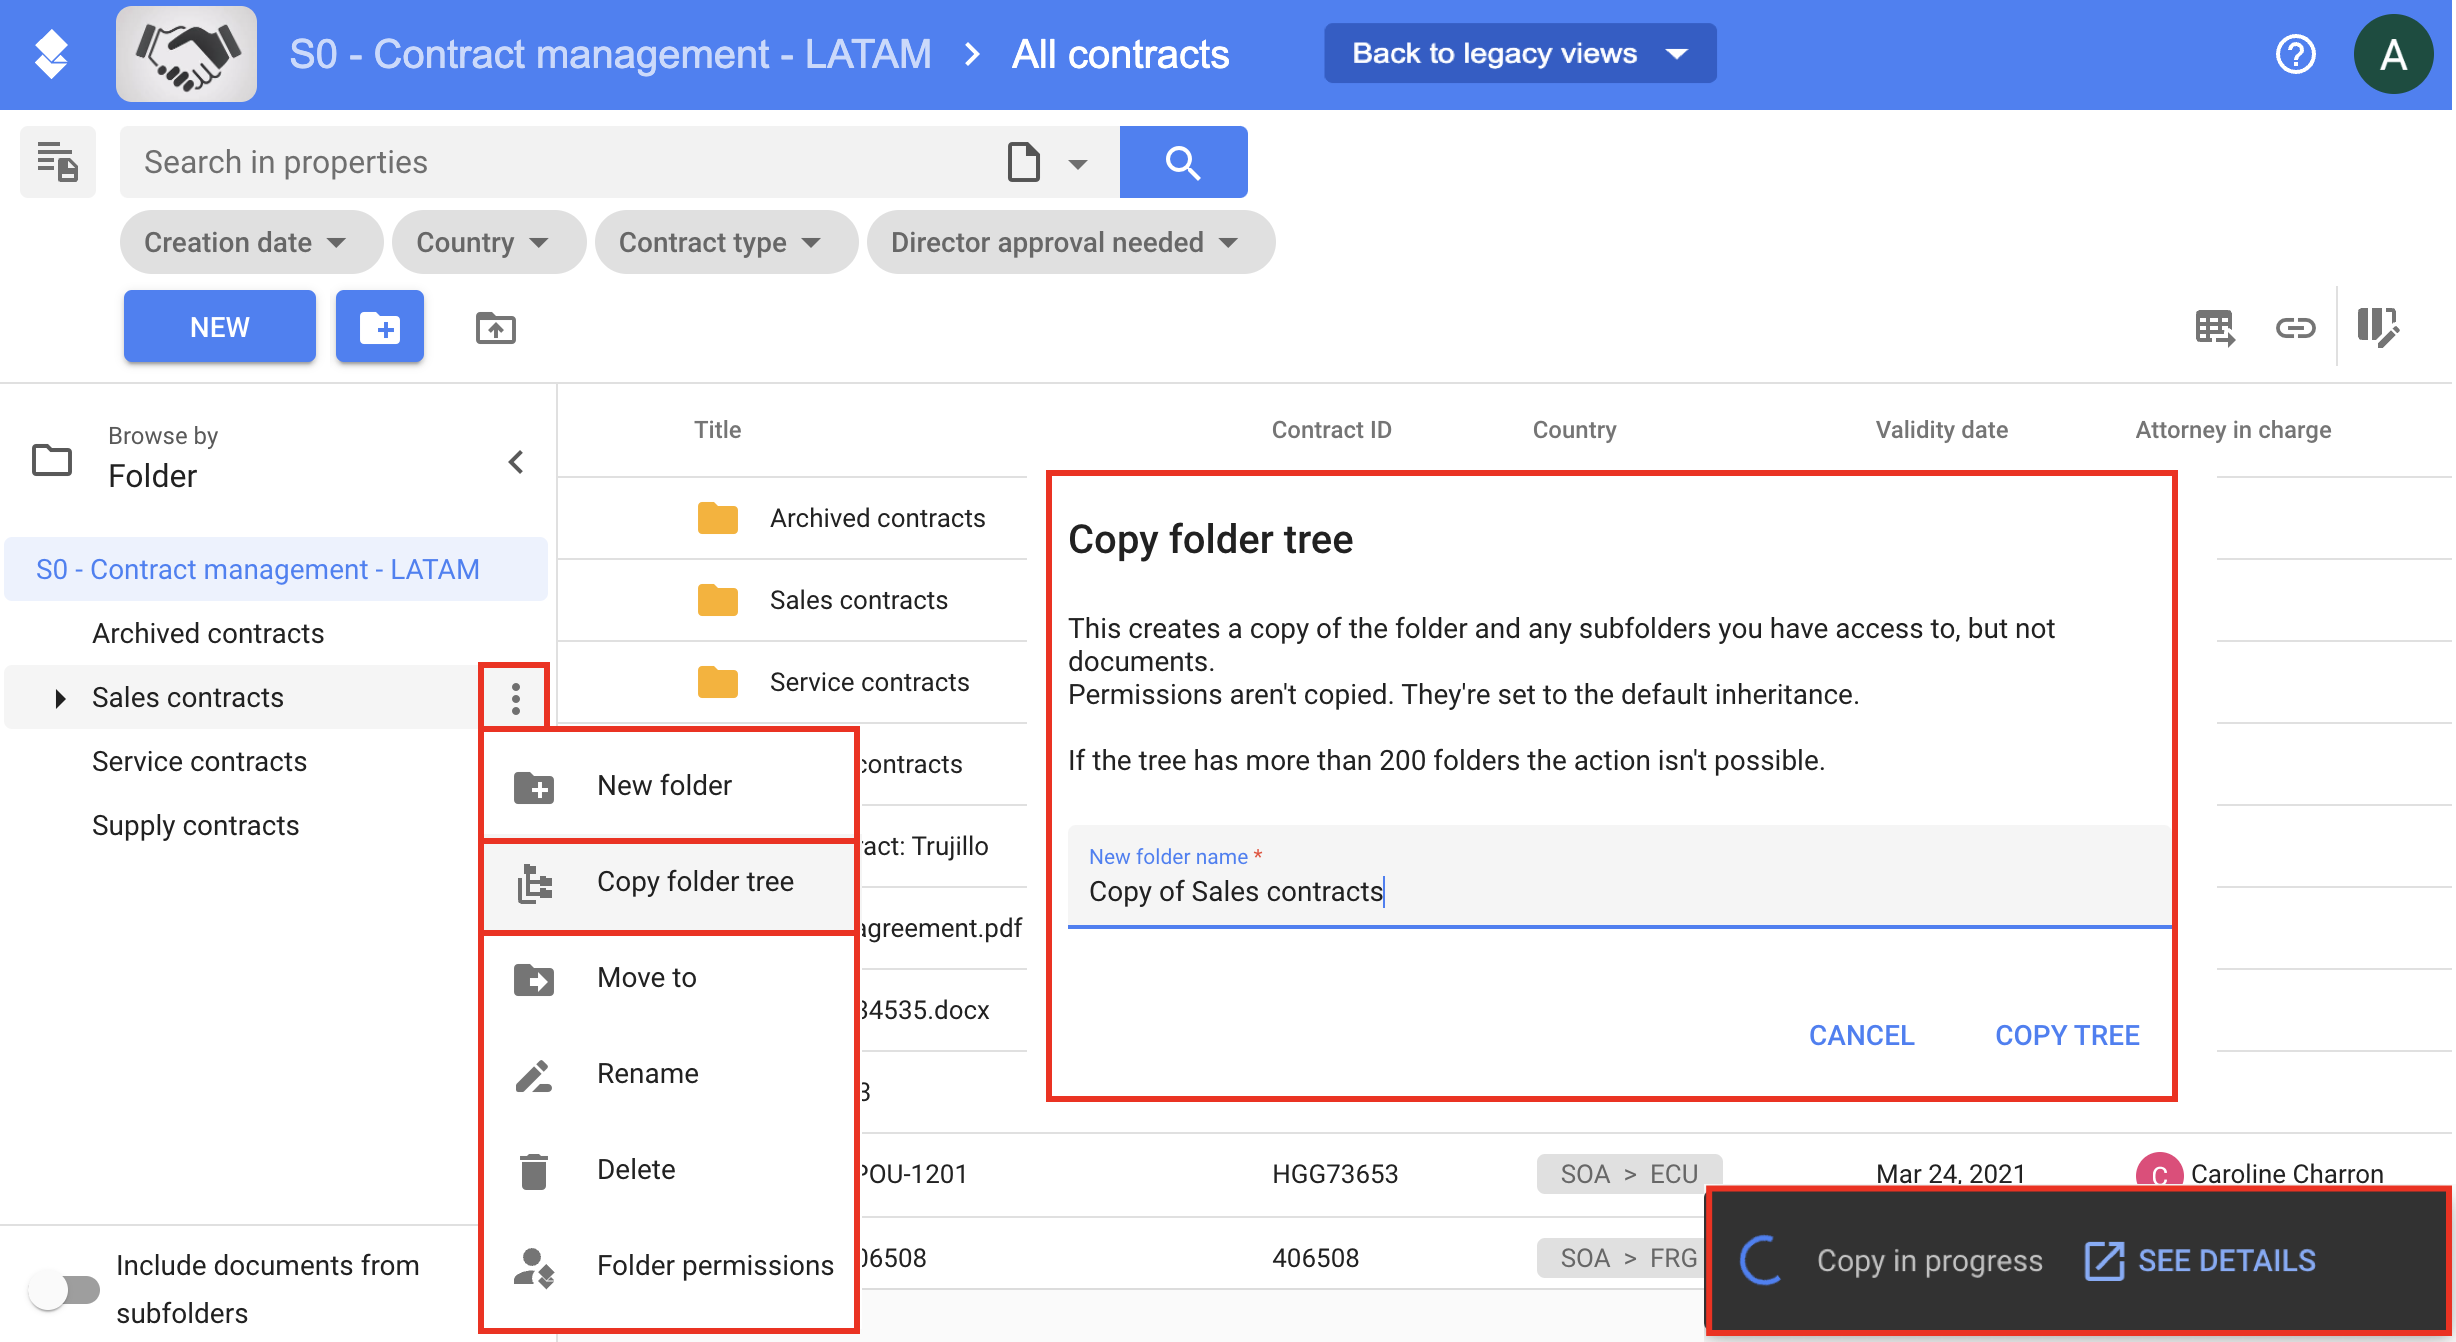Image resolution: width=2456 pixels, height=1342 pixels.
Task: Select Archived contracts in folder tree
Action: [x=208, y=633]
